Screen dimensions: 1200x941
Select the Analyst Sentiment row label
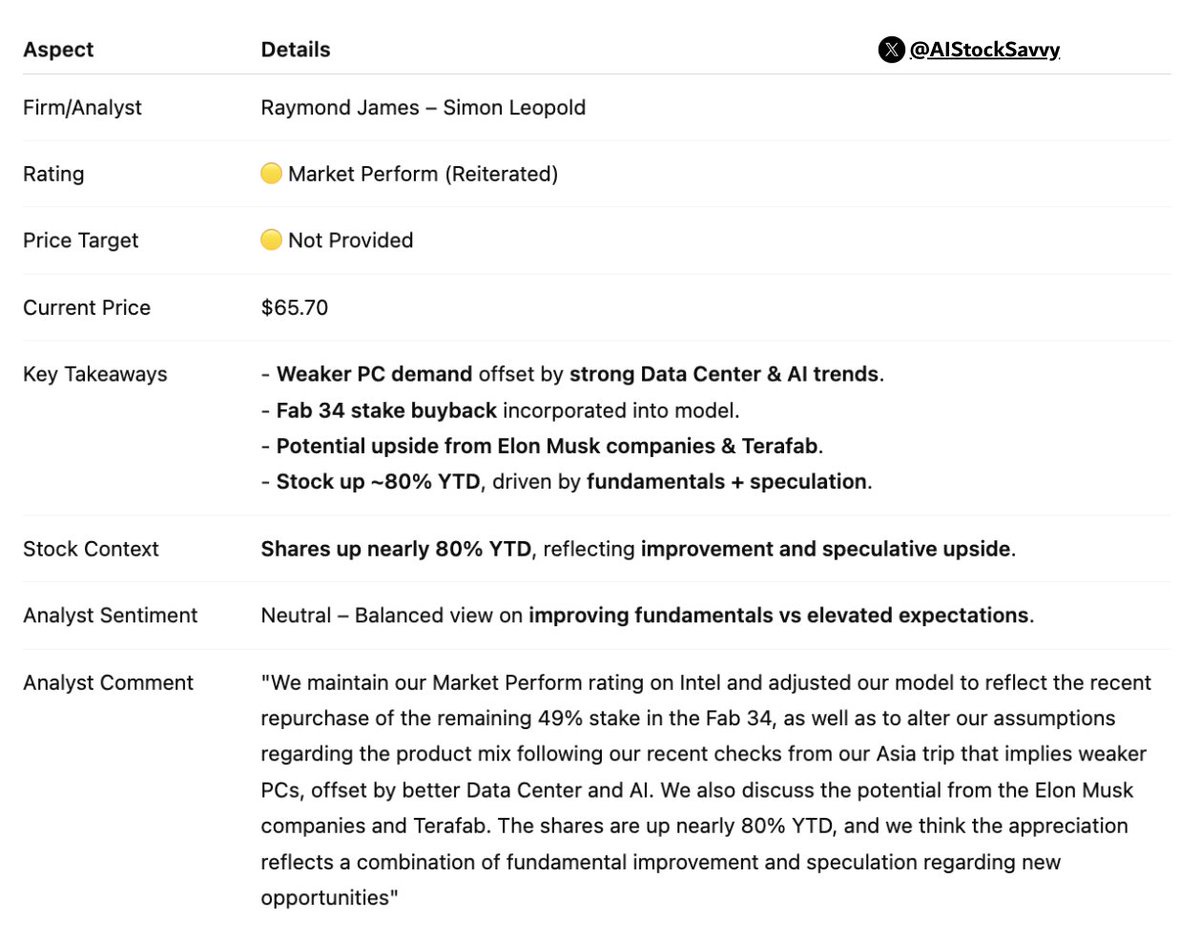[110, 615]
